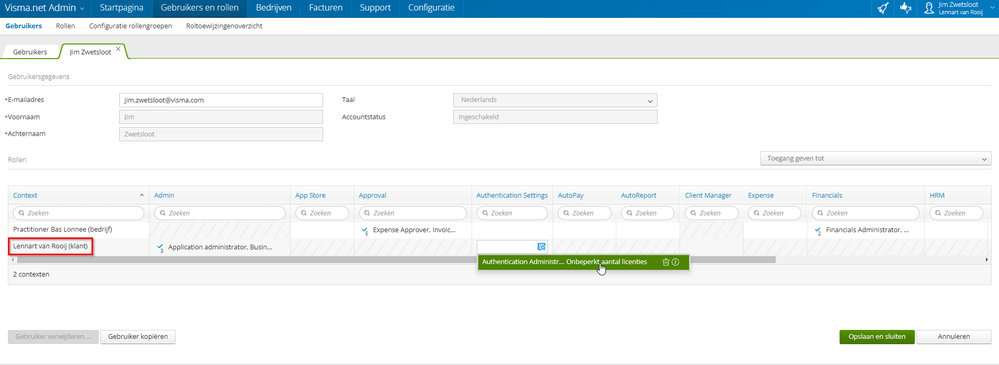Image resolution: width=999 pixels, height=365 pixels.
Task: Click the AutoReport column search field
Action: pyautogui.click(x=648, y=213)
